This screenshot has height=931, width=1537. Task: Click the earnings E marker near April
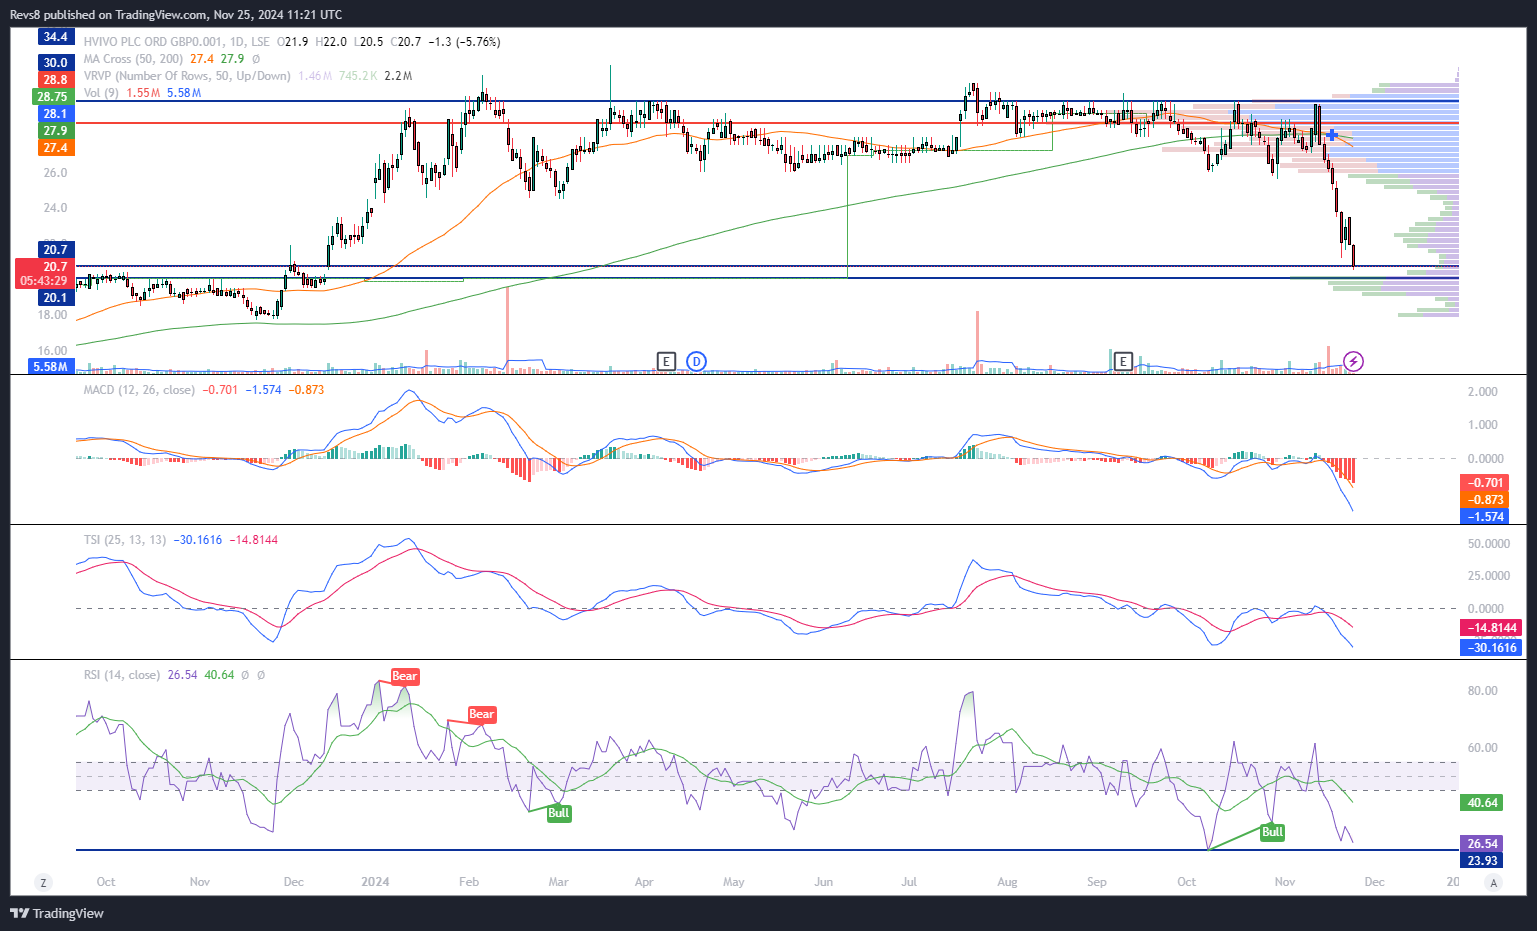pyautogui.click(x=666, y=361)
